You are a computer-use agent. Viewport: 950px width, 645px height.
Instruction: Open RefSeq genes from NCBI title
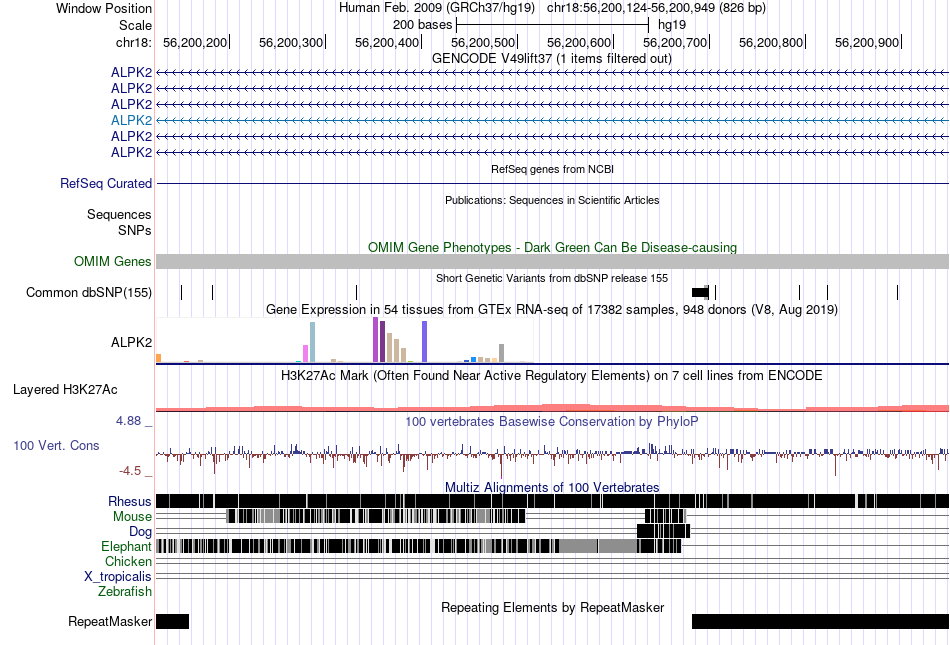(x=552, y=169)
